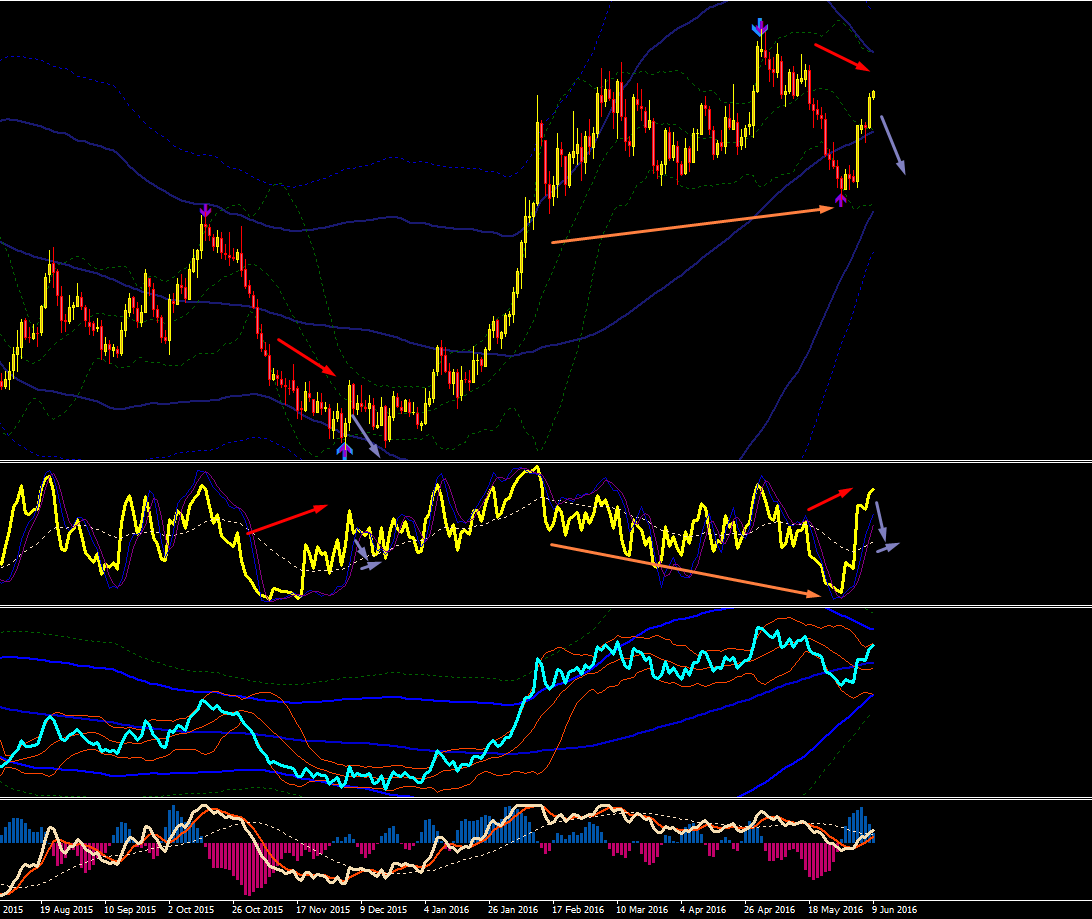Click the 17 Feb 2016 date label
This screenshot has height=919, width=1092.
(x=578, y=909)
